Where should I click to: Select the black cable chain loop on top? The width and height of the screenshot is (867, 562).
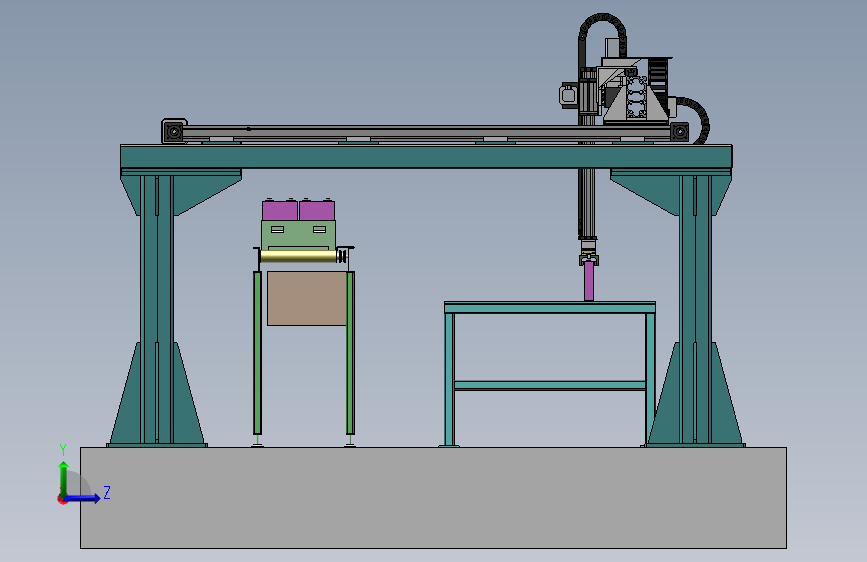click(x=602, y=34)
